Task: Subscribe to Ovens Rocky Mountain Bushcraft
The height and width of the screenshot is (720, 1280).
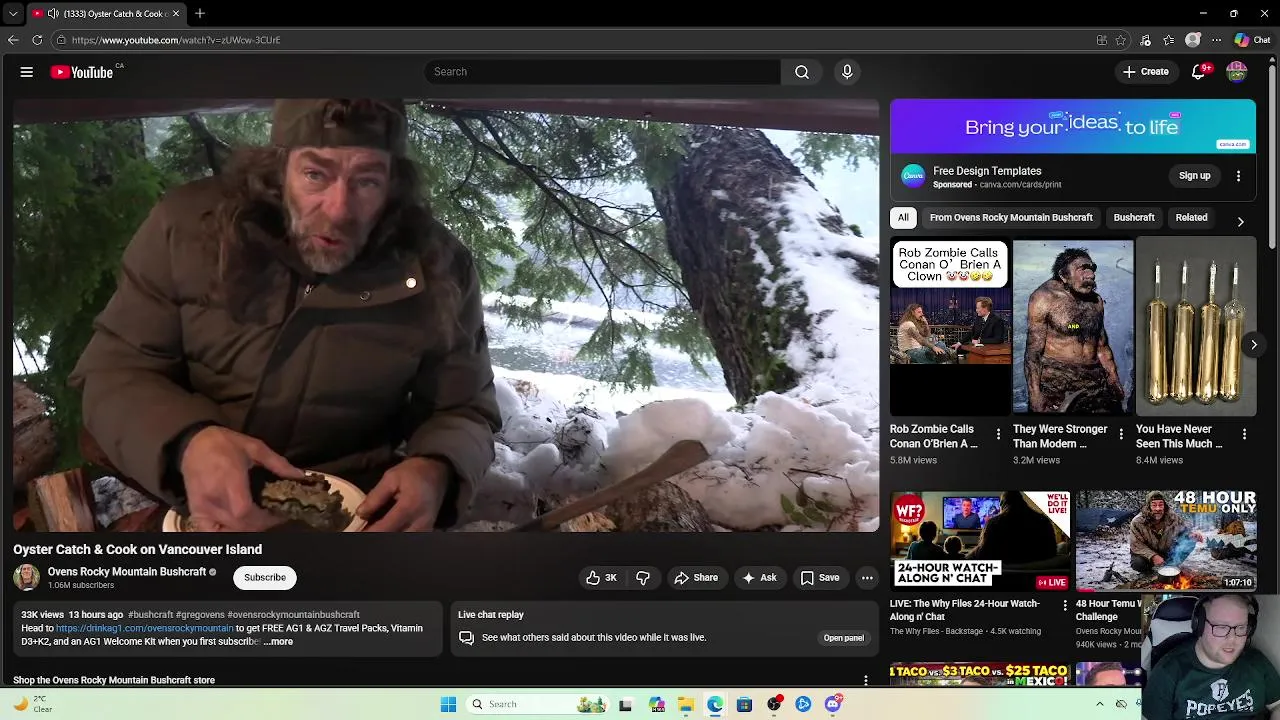Action: click(x=265, y=577)
